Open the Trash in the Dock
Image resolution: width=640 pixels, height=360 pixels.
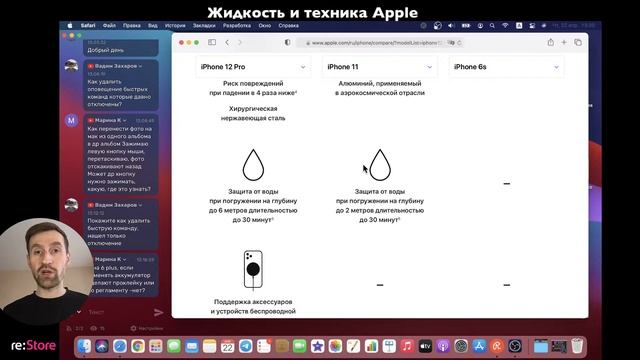coord(577,346)
